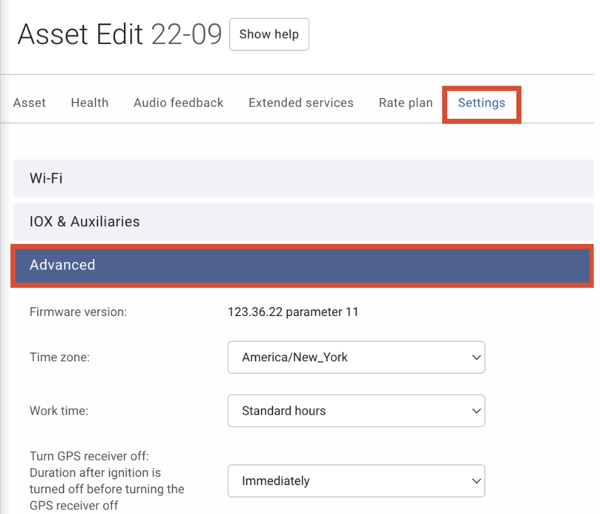The height and width of the screenshot is (514, 600).
Task: Go to Extended services tab
Action: [x=301, y=103]
